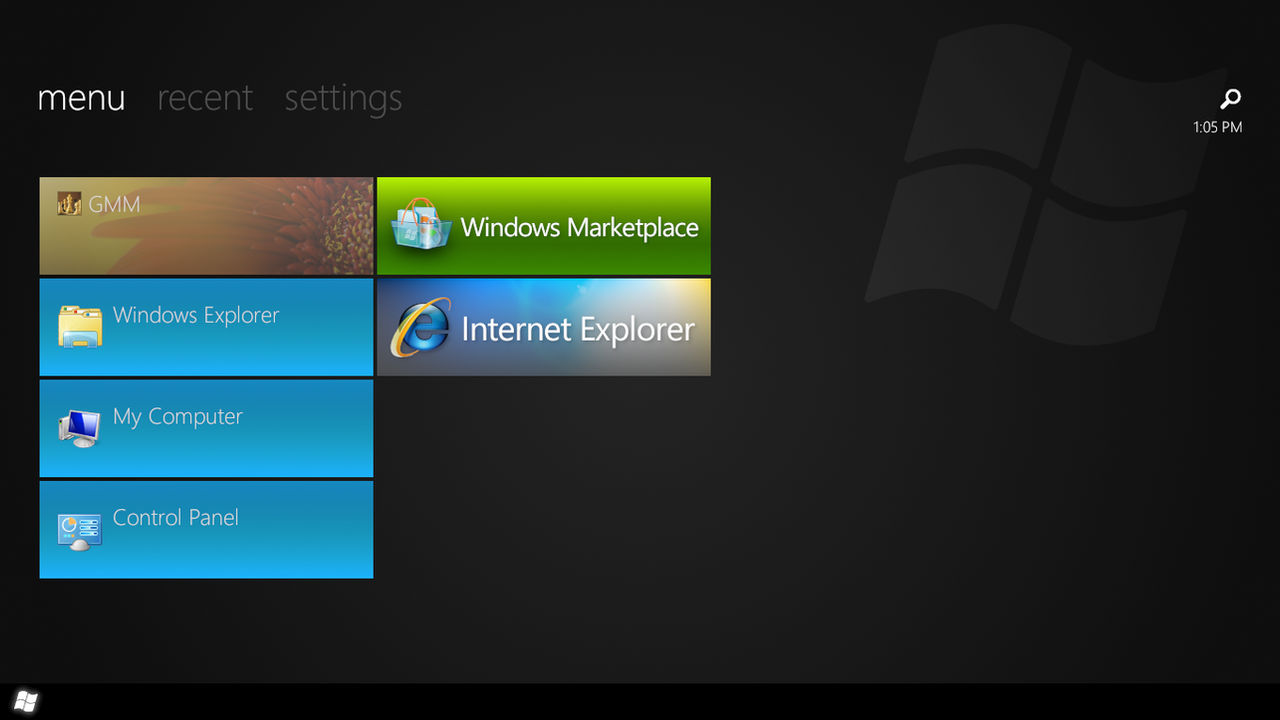The height and width of the screenshot is (720, 1280).
Task: Switch to the menu tab
Action: coord(81,98)
